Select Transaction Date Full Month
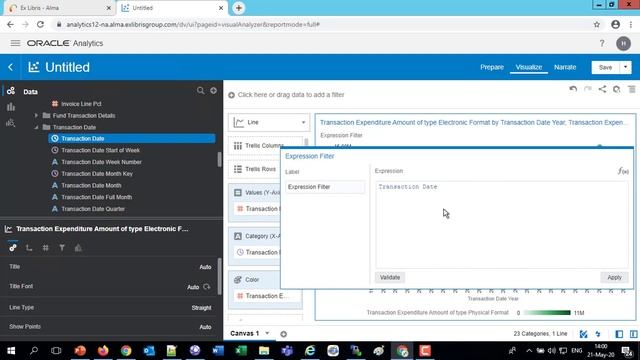This screenshot has height=360, width=640. [x=96, y=197]
